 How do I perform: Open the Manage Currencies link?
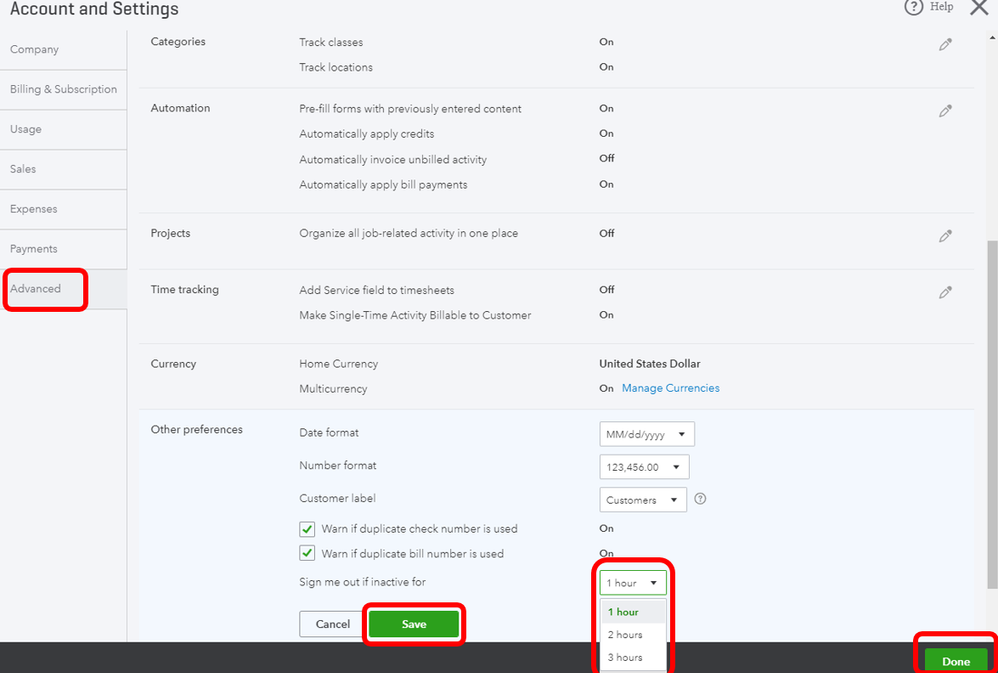pos(670,388)
